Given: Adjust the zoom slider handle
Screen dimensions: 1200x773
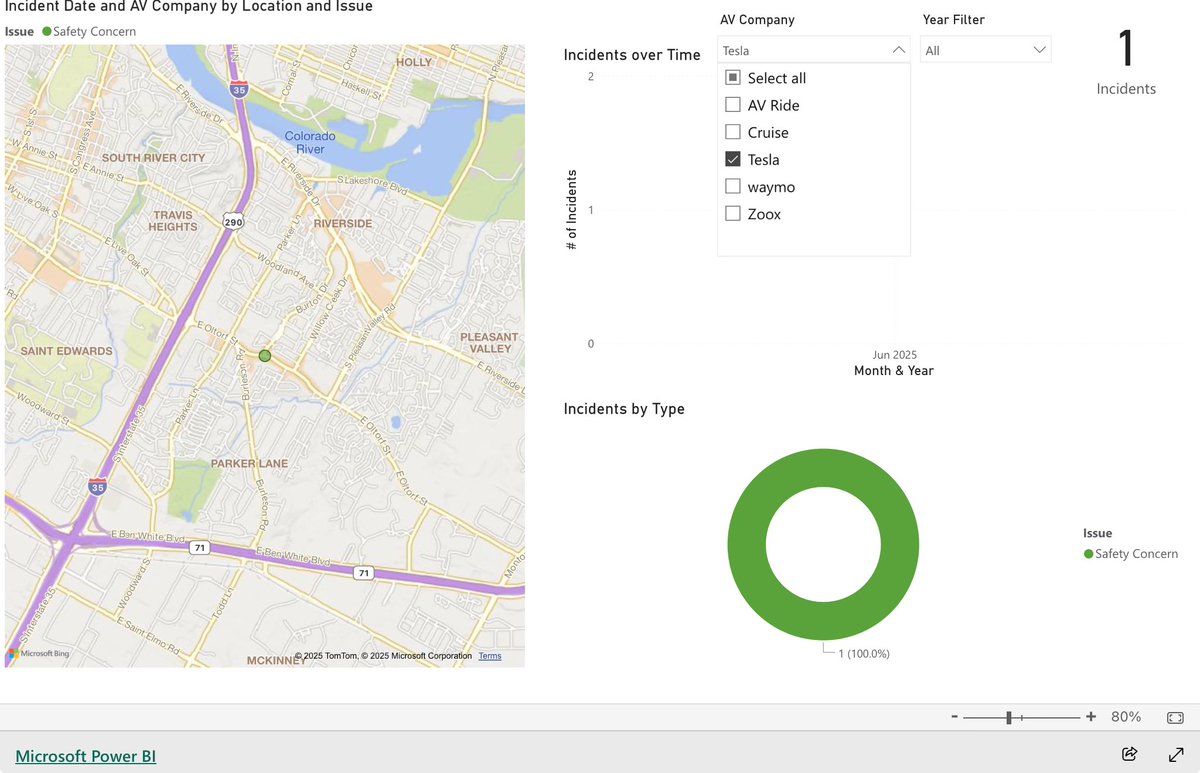Looking at the screenshot, I should [x=1009, y=717].
